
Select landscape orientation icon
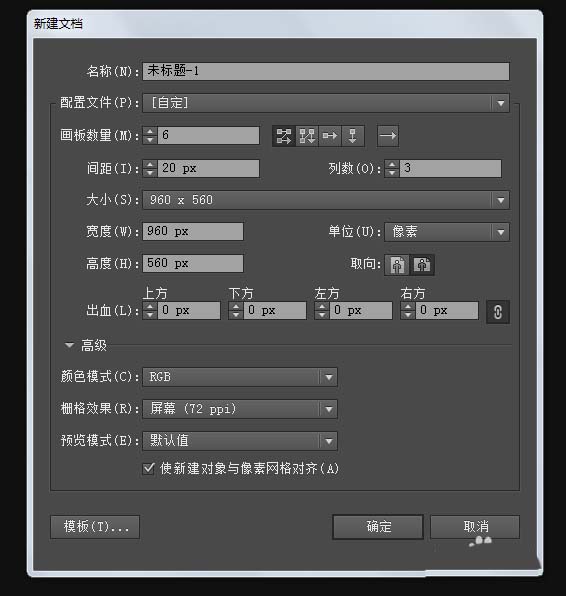click(422, 265)
